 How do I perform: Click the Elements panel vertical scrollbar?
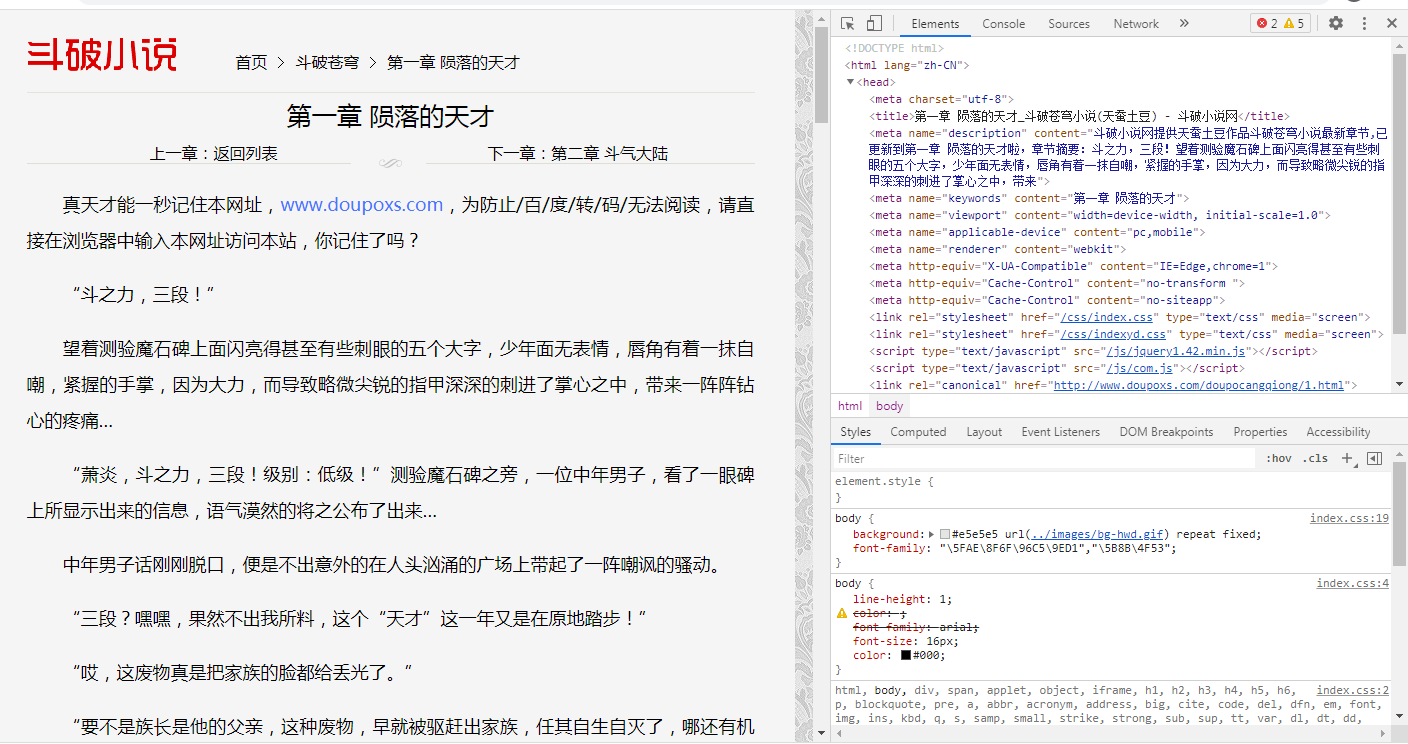click(1400, 216)
